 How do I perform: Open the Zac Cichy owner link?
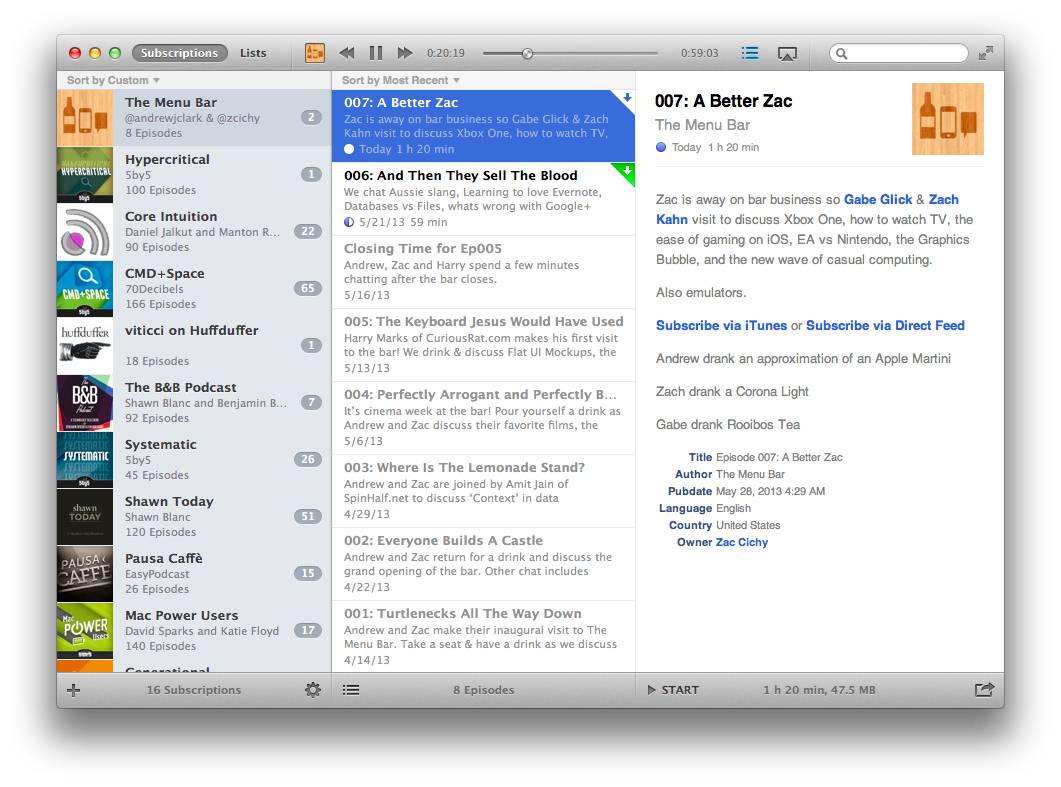[742, 542]
